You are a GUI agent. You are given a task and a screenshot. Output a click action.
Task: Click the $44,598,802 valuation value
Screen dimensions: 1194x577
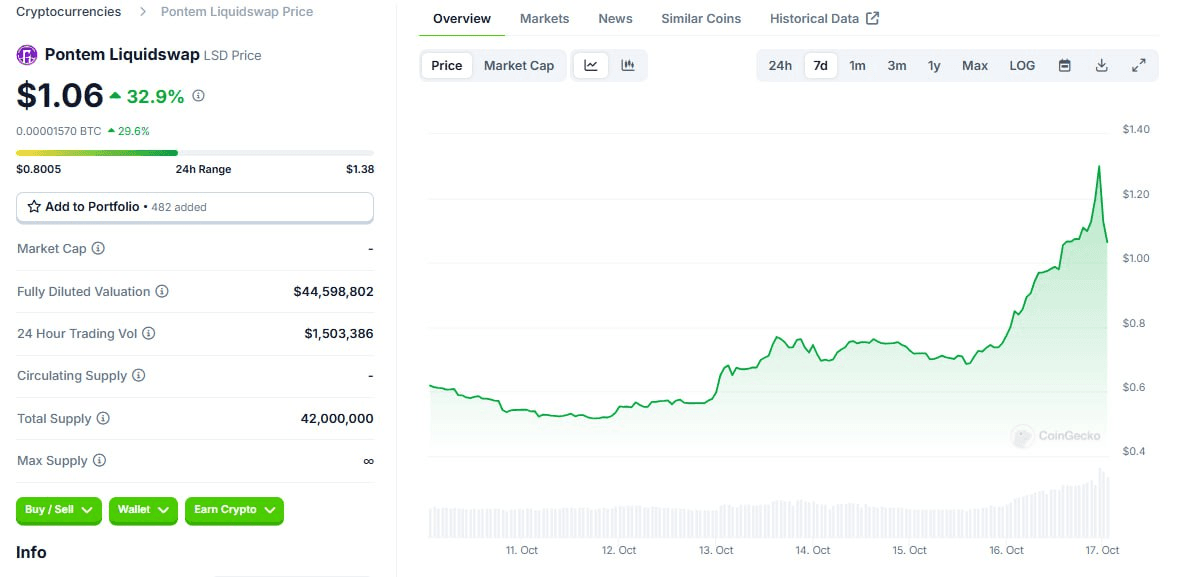pos(334,291)
